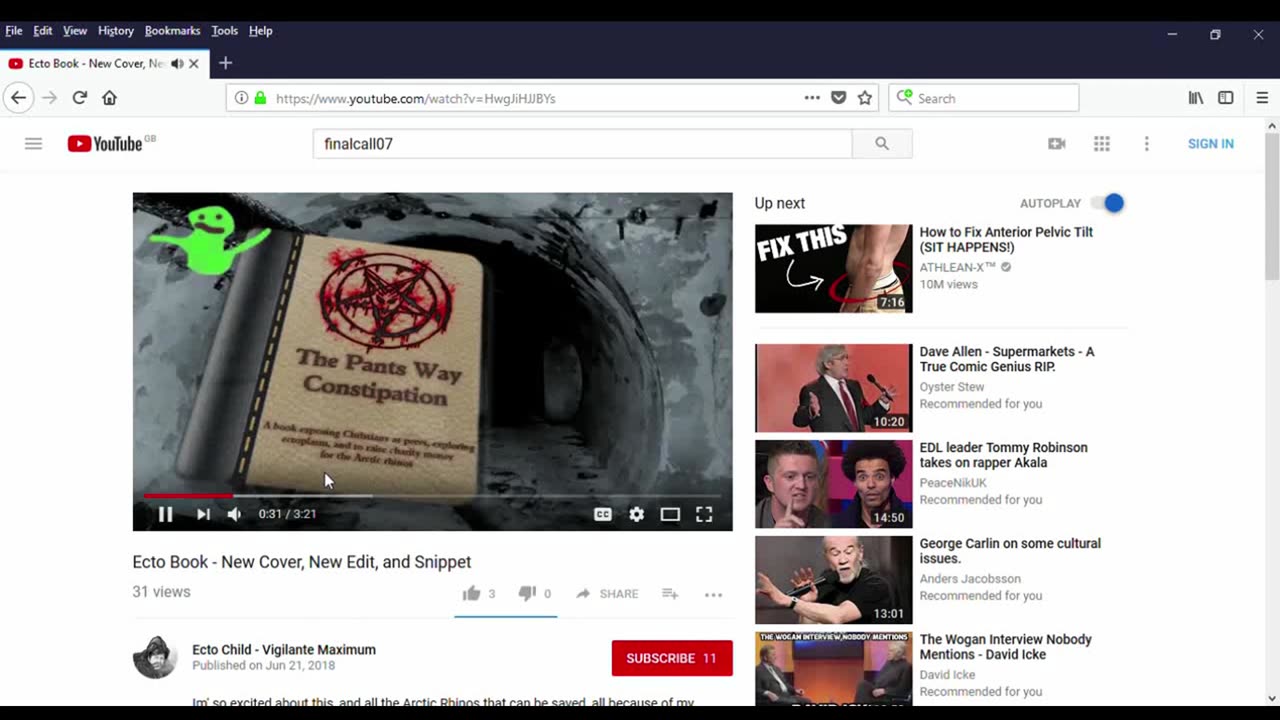Mute the tab audio speaker icon

click(x=177, y=63)
